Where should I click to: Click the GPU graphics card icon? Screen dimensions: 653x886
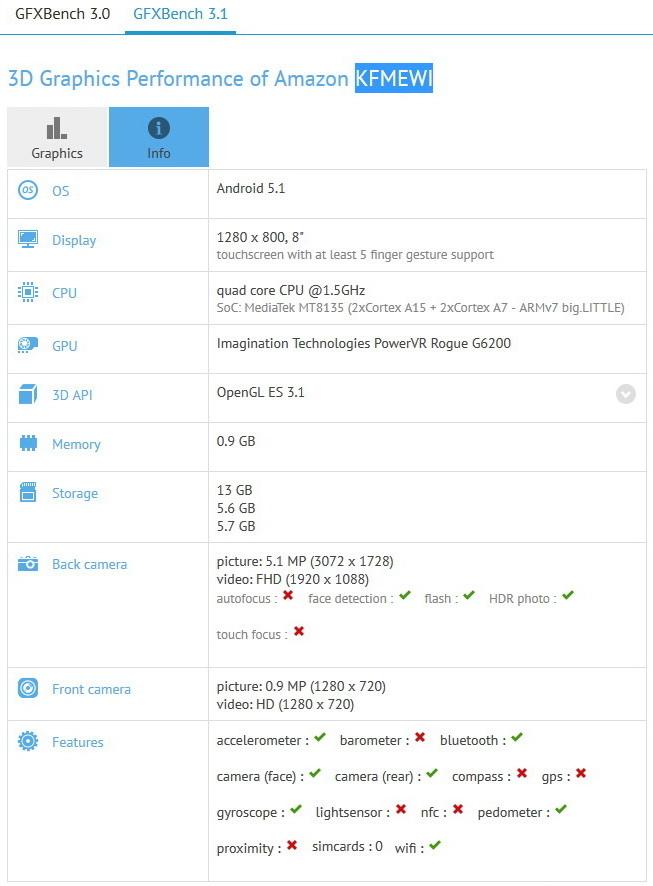[x=28, y=345]
